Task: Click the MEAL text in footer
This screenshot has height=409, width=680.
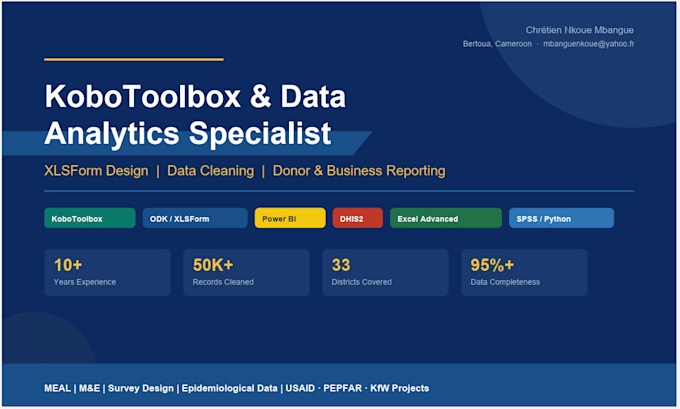Action: pos(58,388)
